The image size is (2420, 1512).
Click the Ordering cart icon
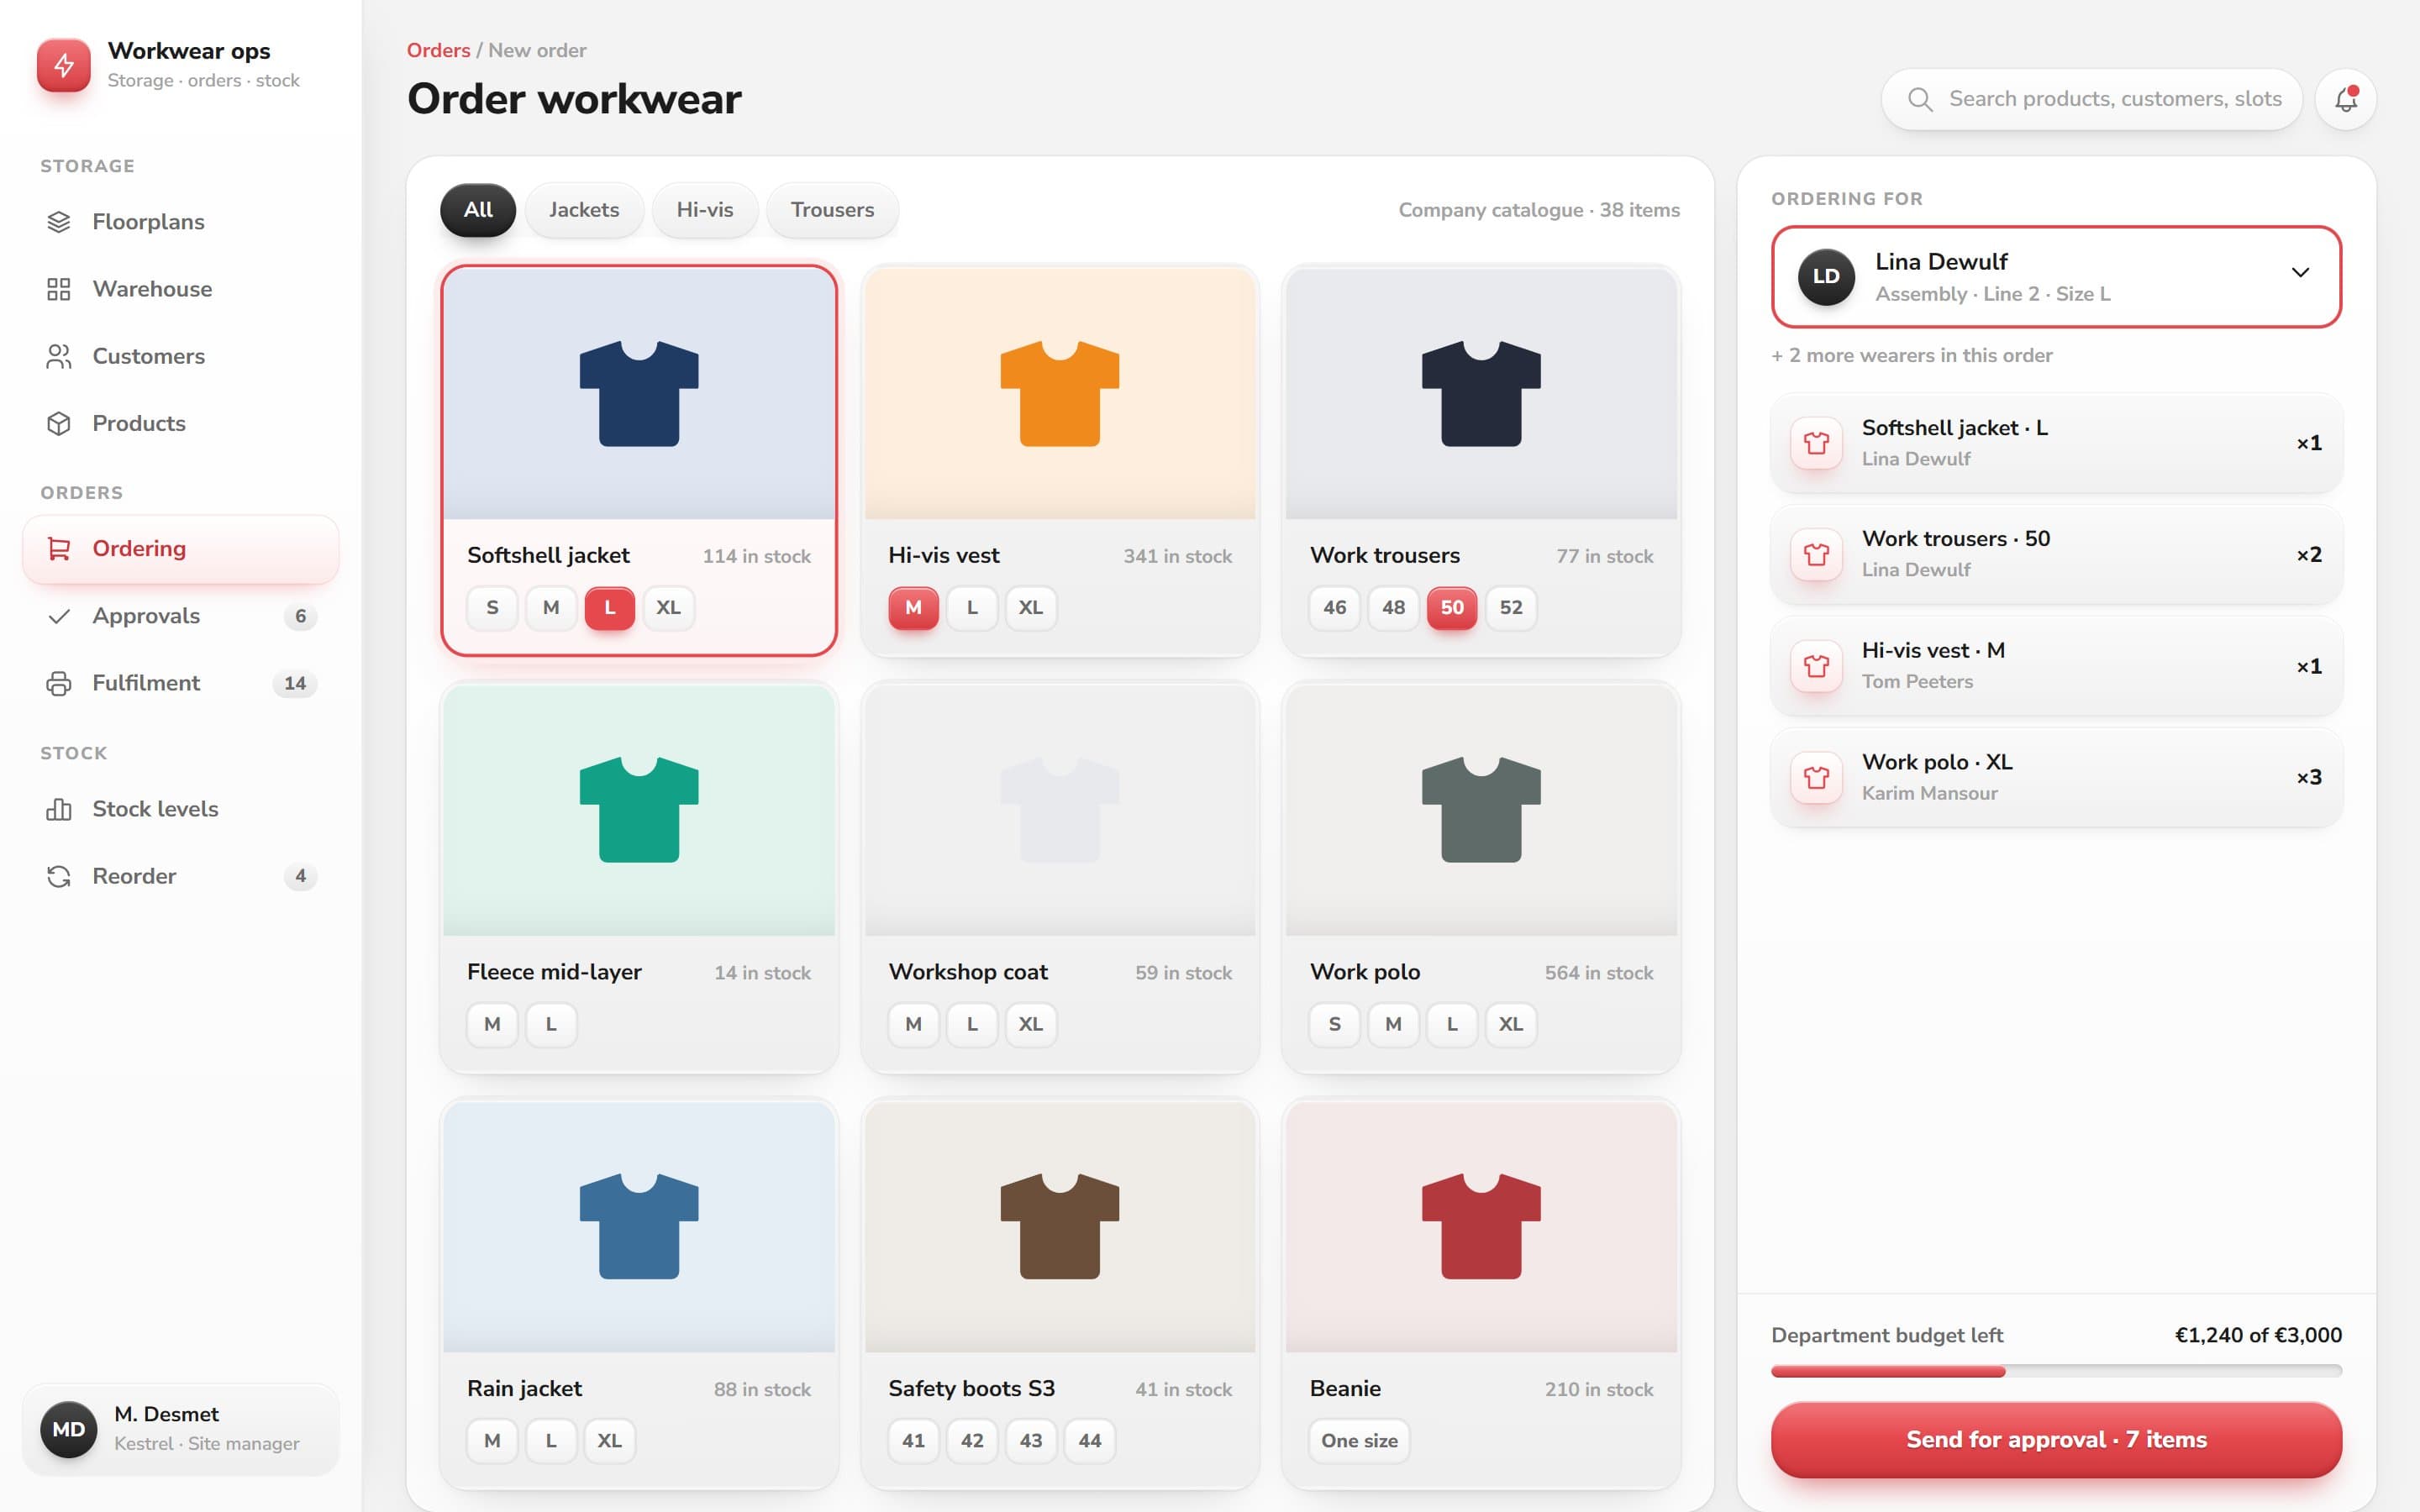tap(59, 549)
